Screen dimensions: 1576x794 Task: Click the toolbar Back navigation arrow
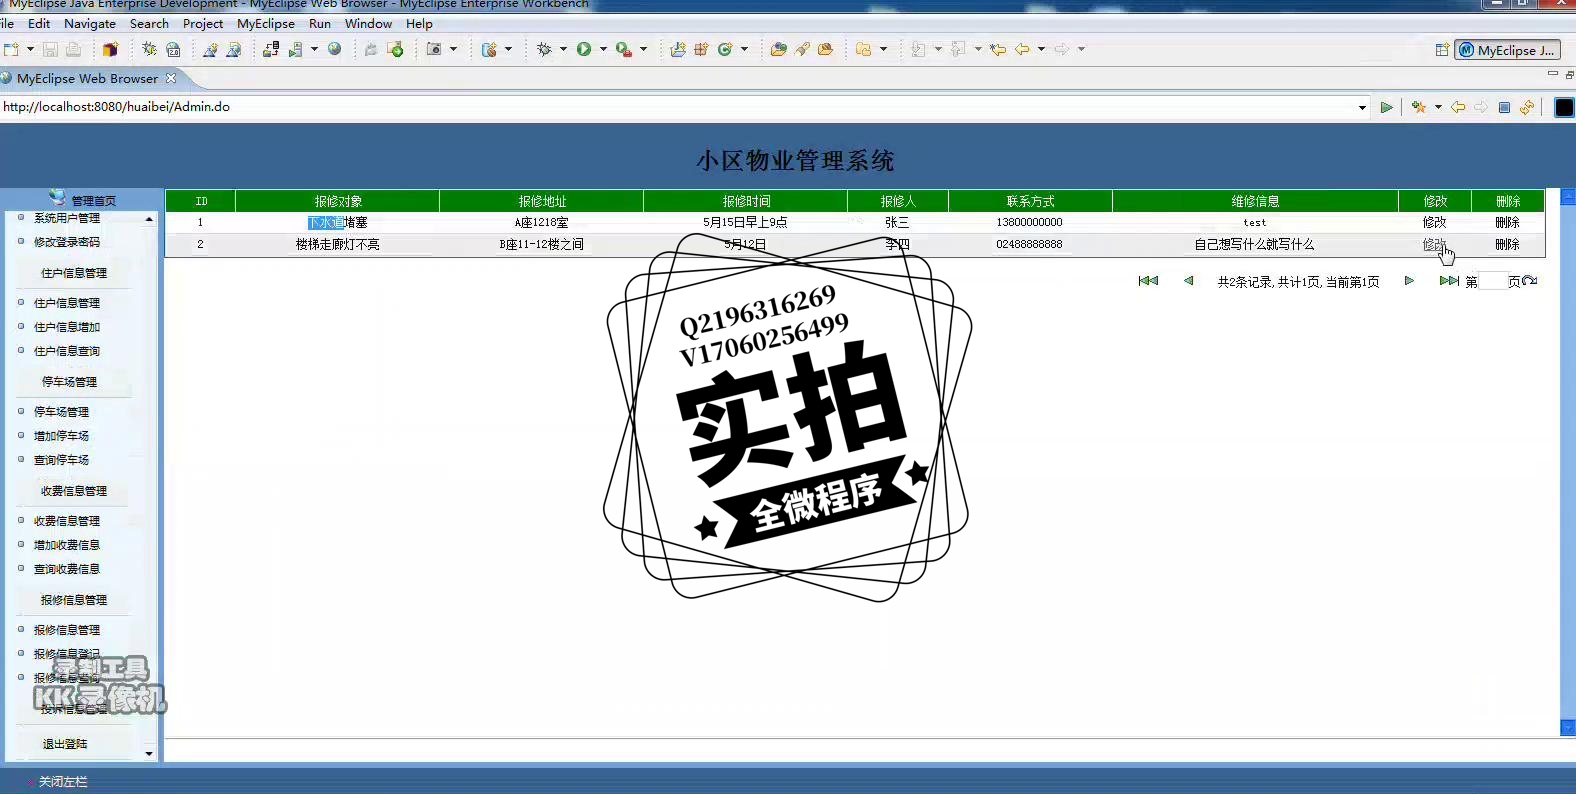(x=1022, y=49)
